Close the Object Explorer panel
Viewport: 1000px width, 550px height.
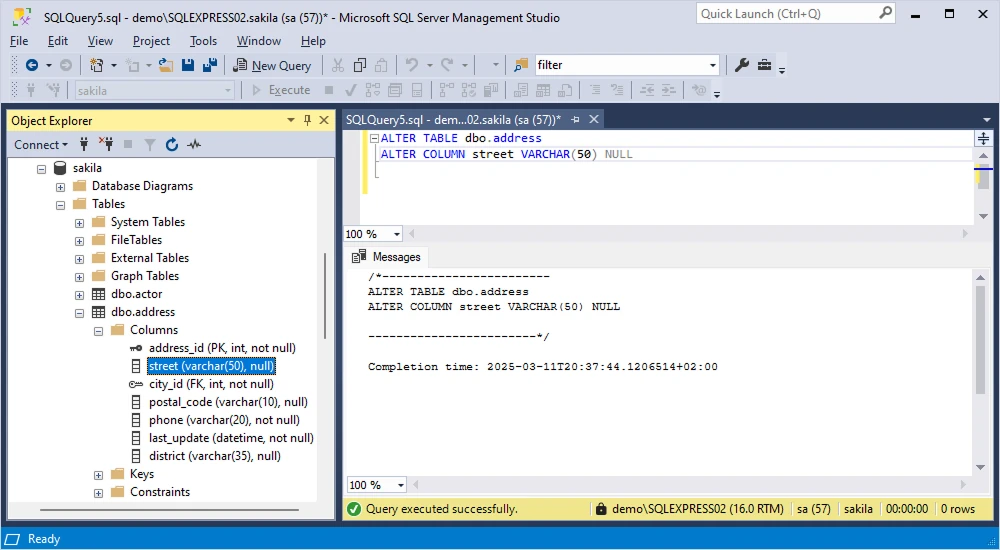pyautogui.click(x=324, y=120)
